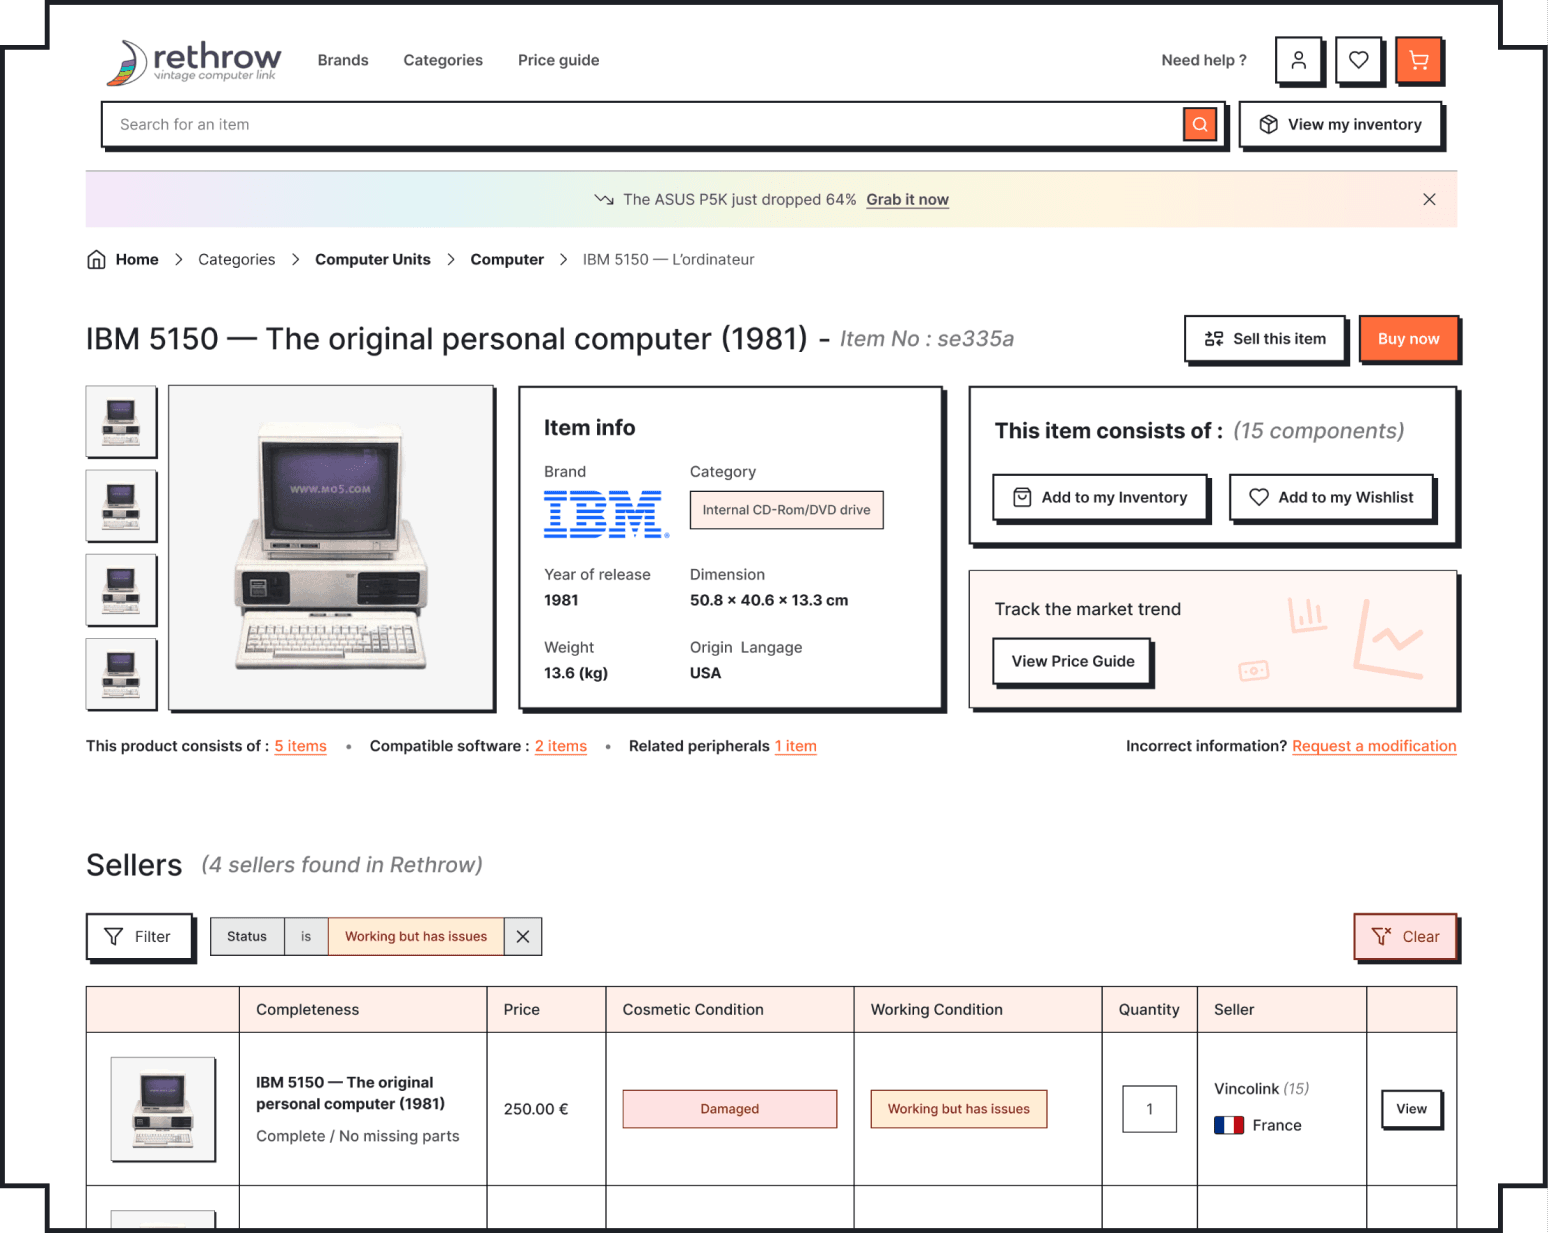The width and height of the screenshot is (1548, 1233).
Task: Open the shopping cart
Action: (x=1418, y=60)
